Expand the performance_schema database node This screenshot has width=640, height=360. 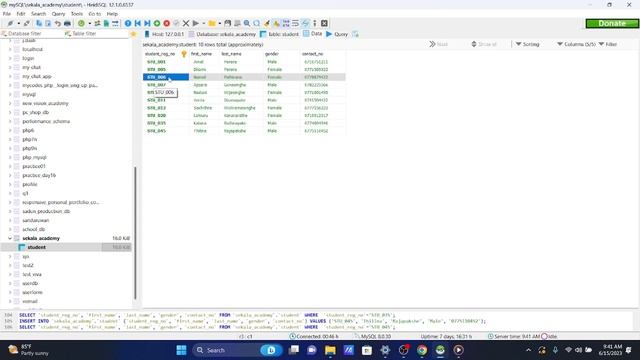coord(10,121)
